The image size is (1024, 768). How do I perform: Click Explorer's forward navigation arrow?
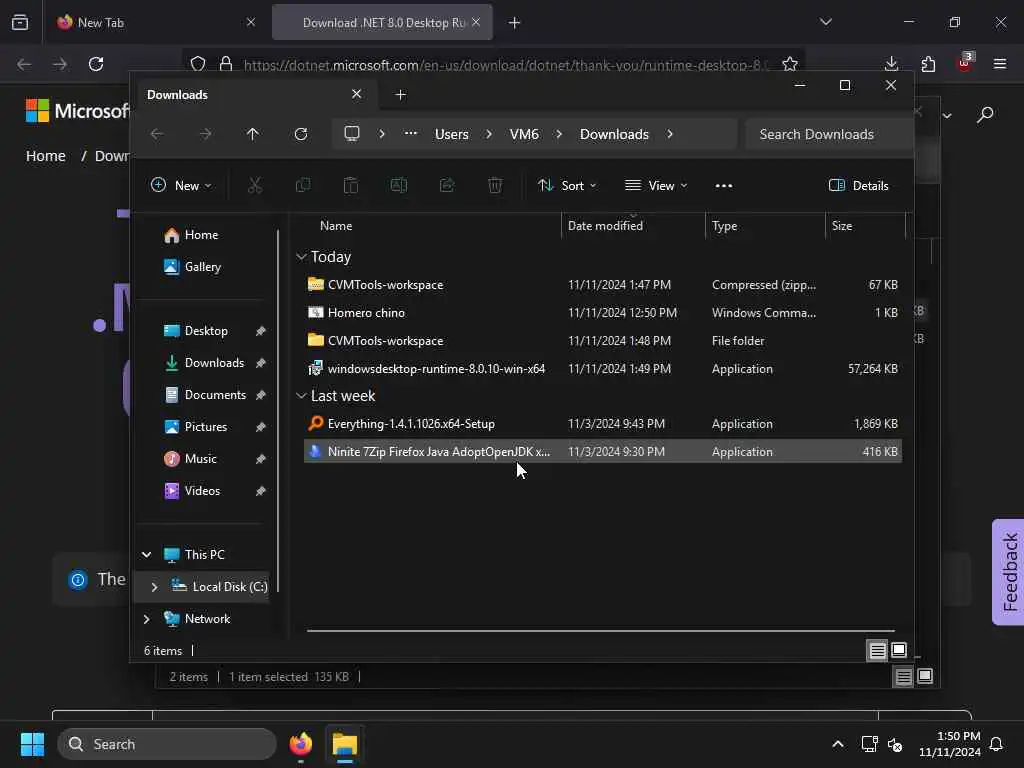coord(205,134)
